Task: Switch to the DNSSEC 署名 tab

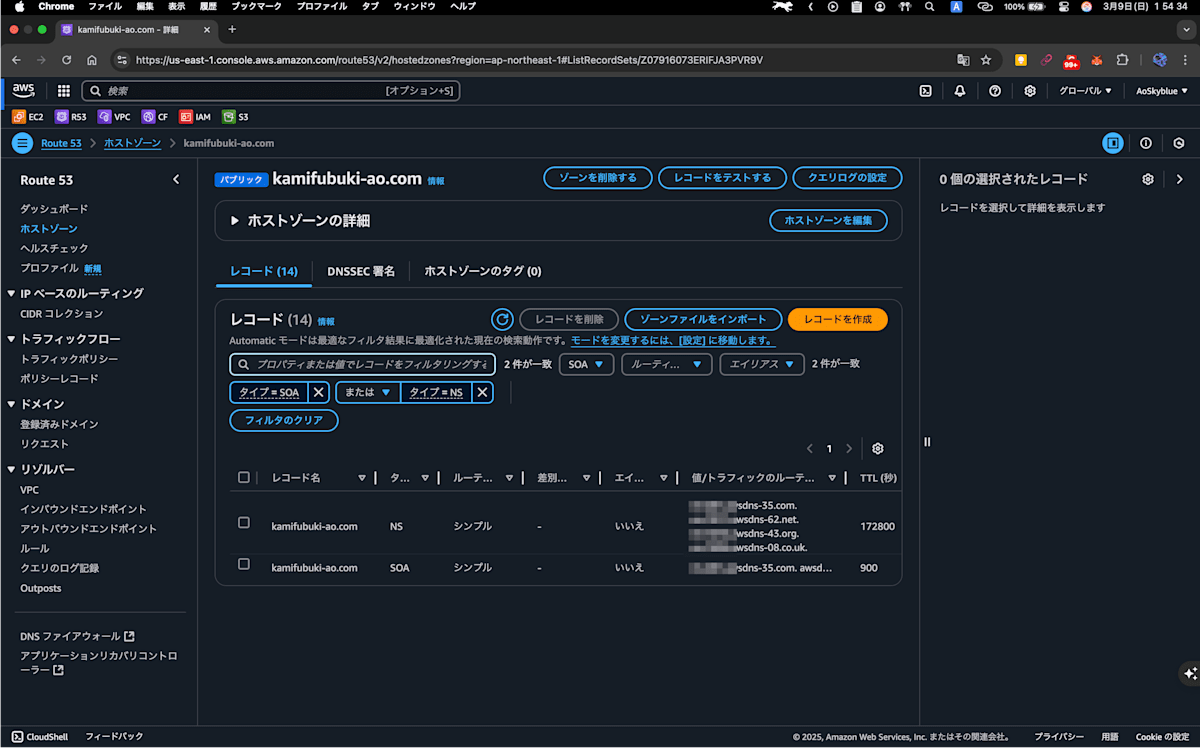Action: 361,271
